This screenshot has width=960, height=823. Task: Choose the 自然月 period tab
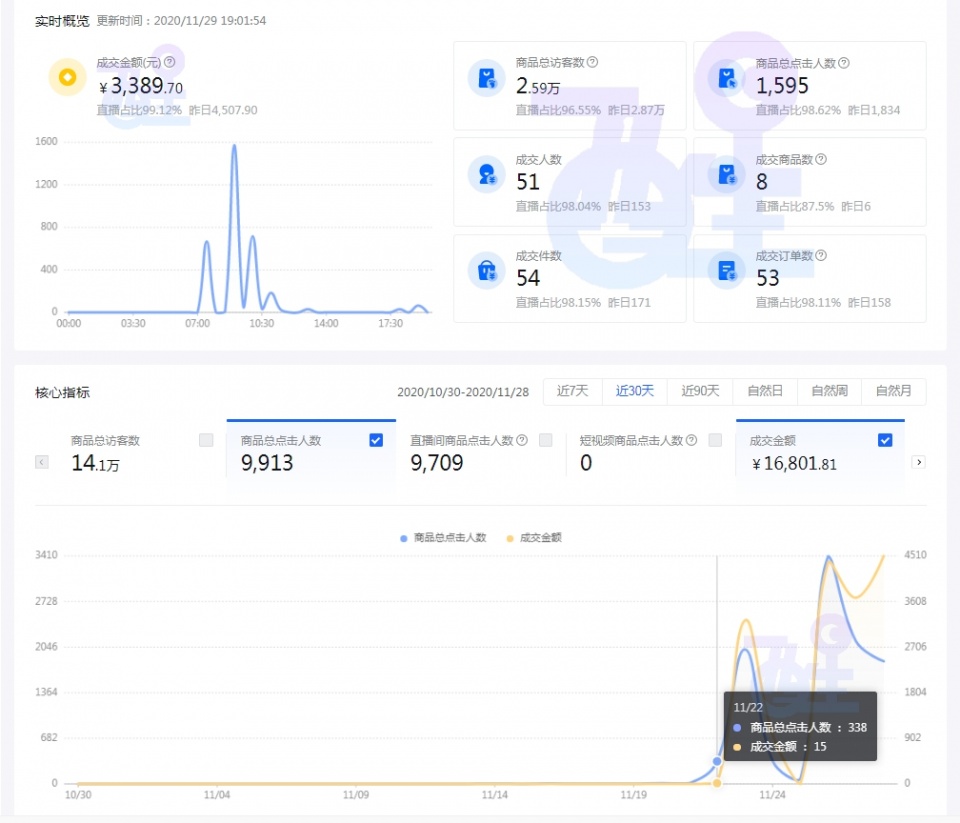[894, 391]
